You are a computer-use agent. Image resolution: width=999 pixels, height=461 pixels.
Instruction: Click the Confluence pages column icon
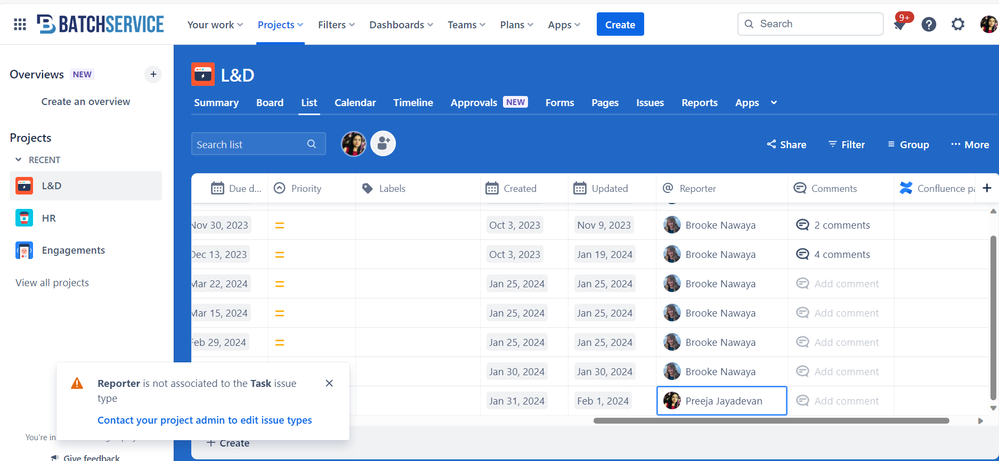pos(906,188)
